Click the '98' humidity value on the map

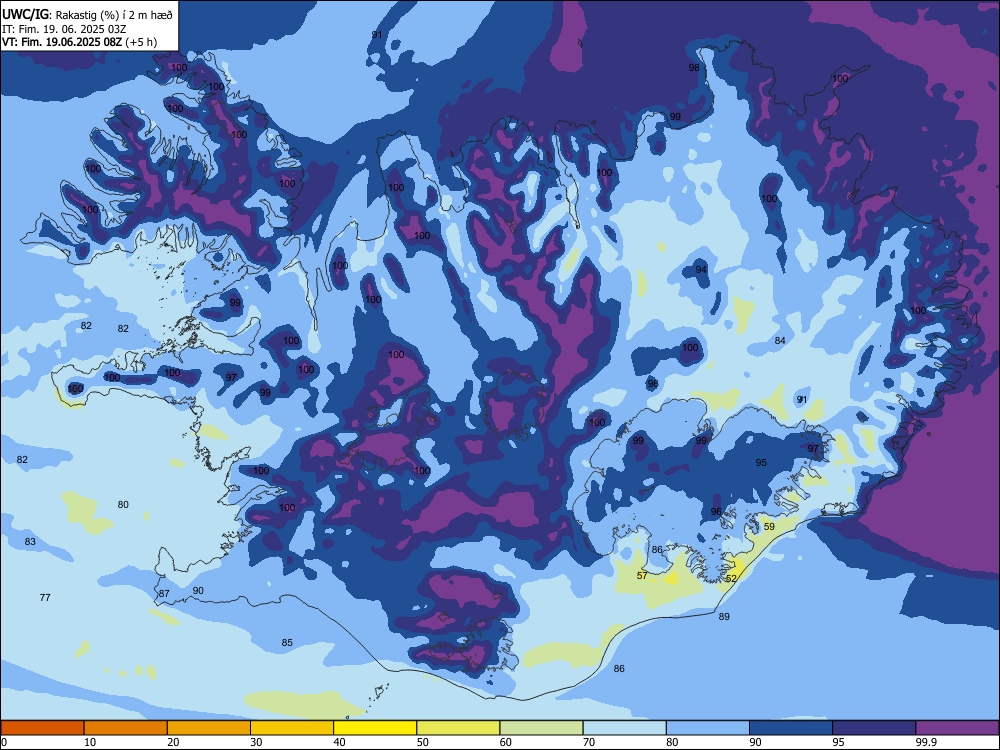tap(694, 68)
